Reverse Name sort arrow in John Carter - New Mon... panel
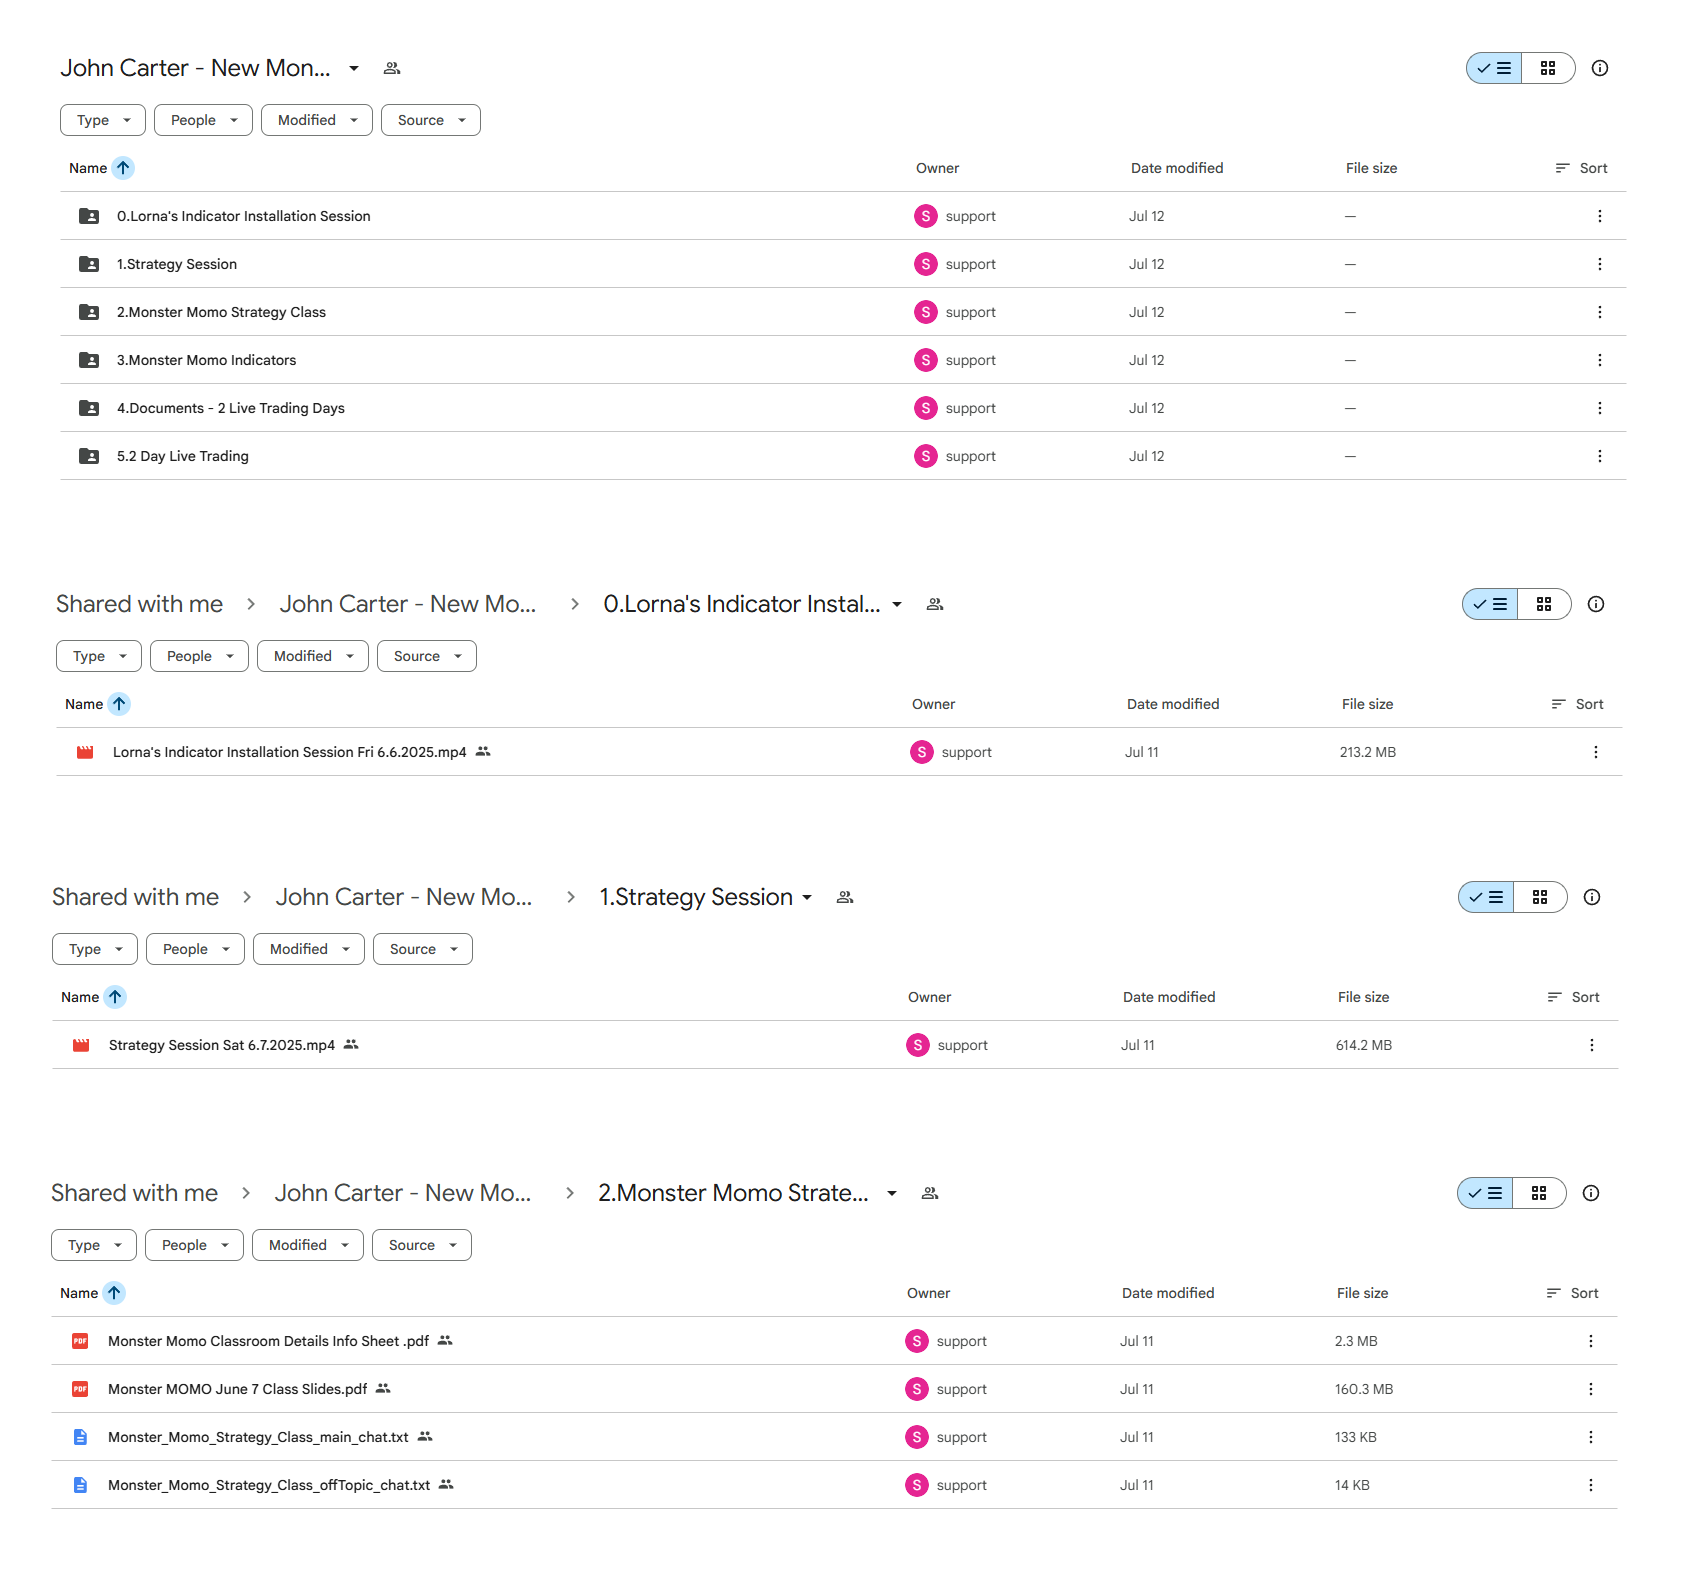The image size is (1688, 1584). click(123, 168)
